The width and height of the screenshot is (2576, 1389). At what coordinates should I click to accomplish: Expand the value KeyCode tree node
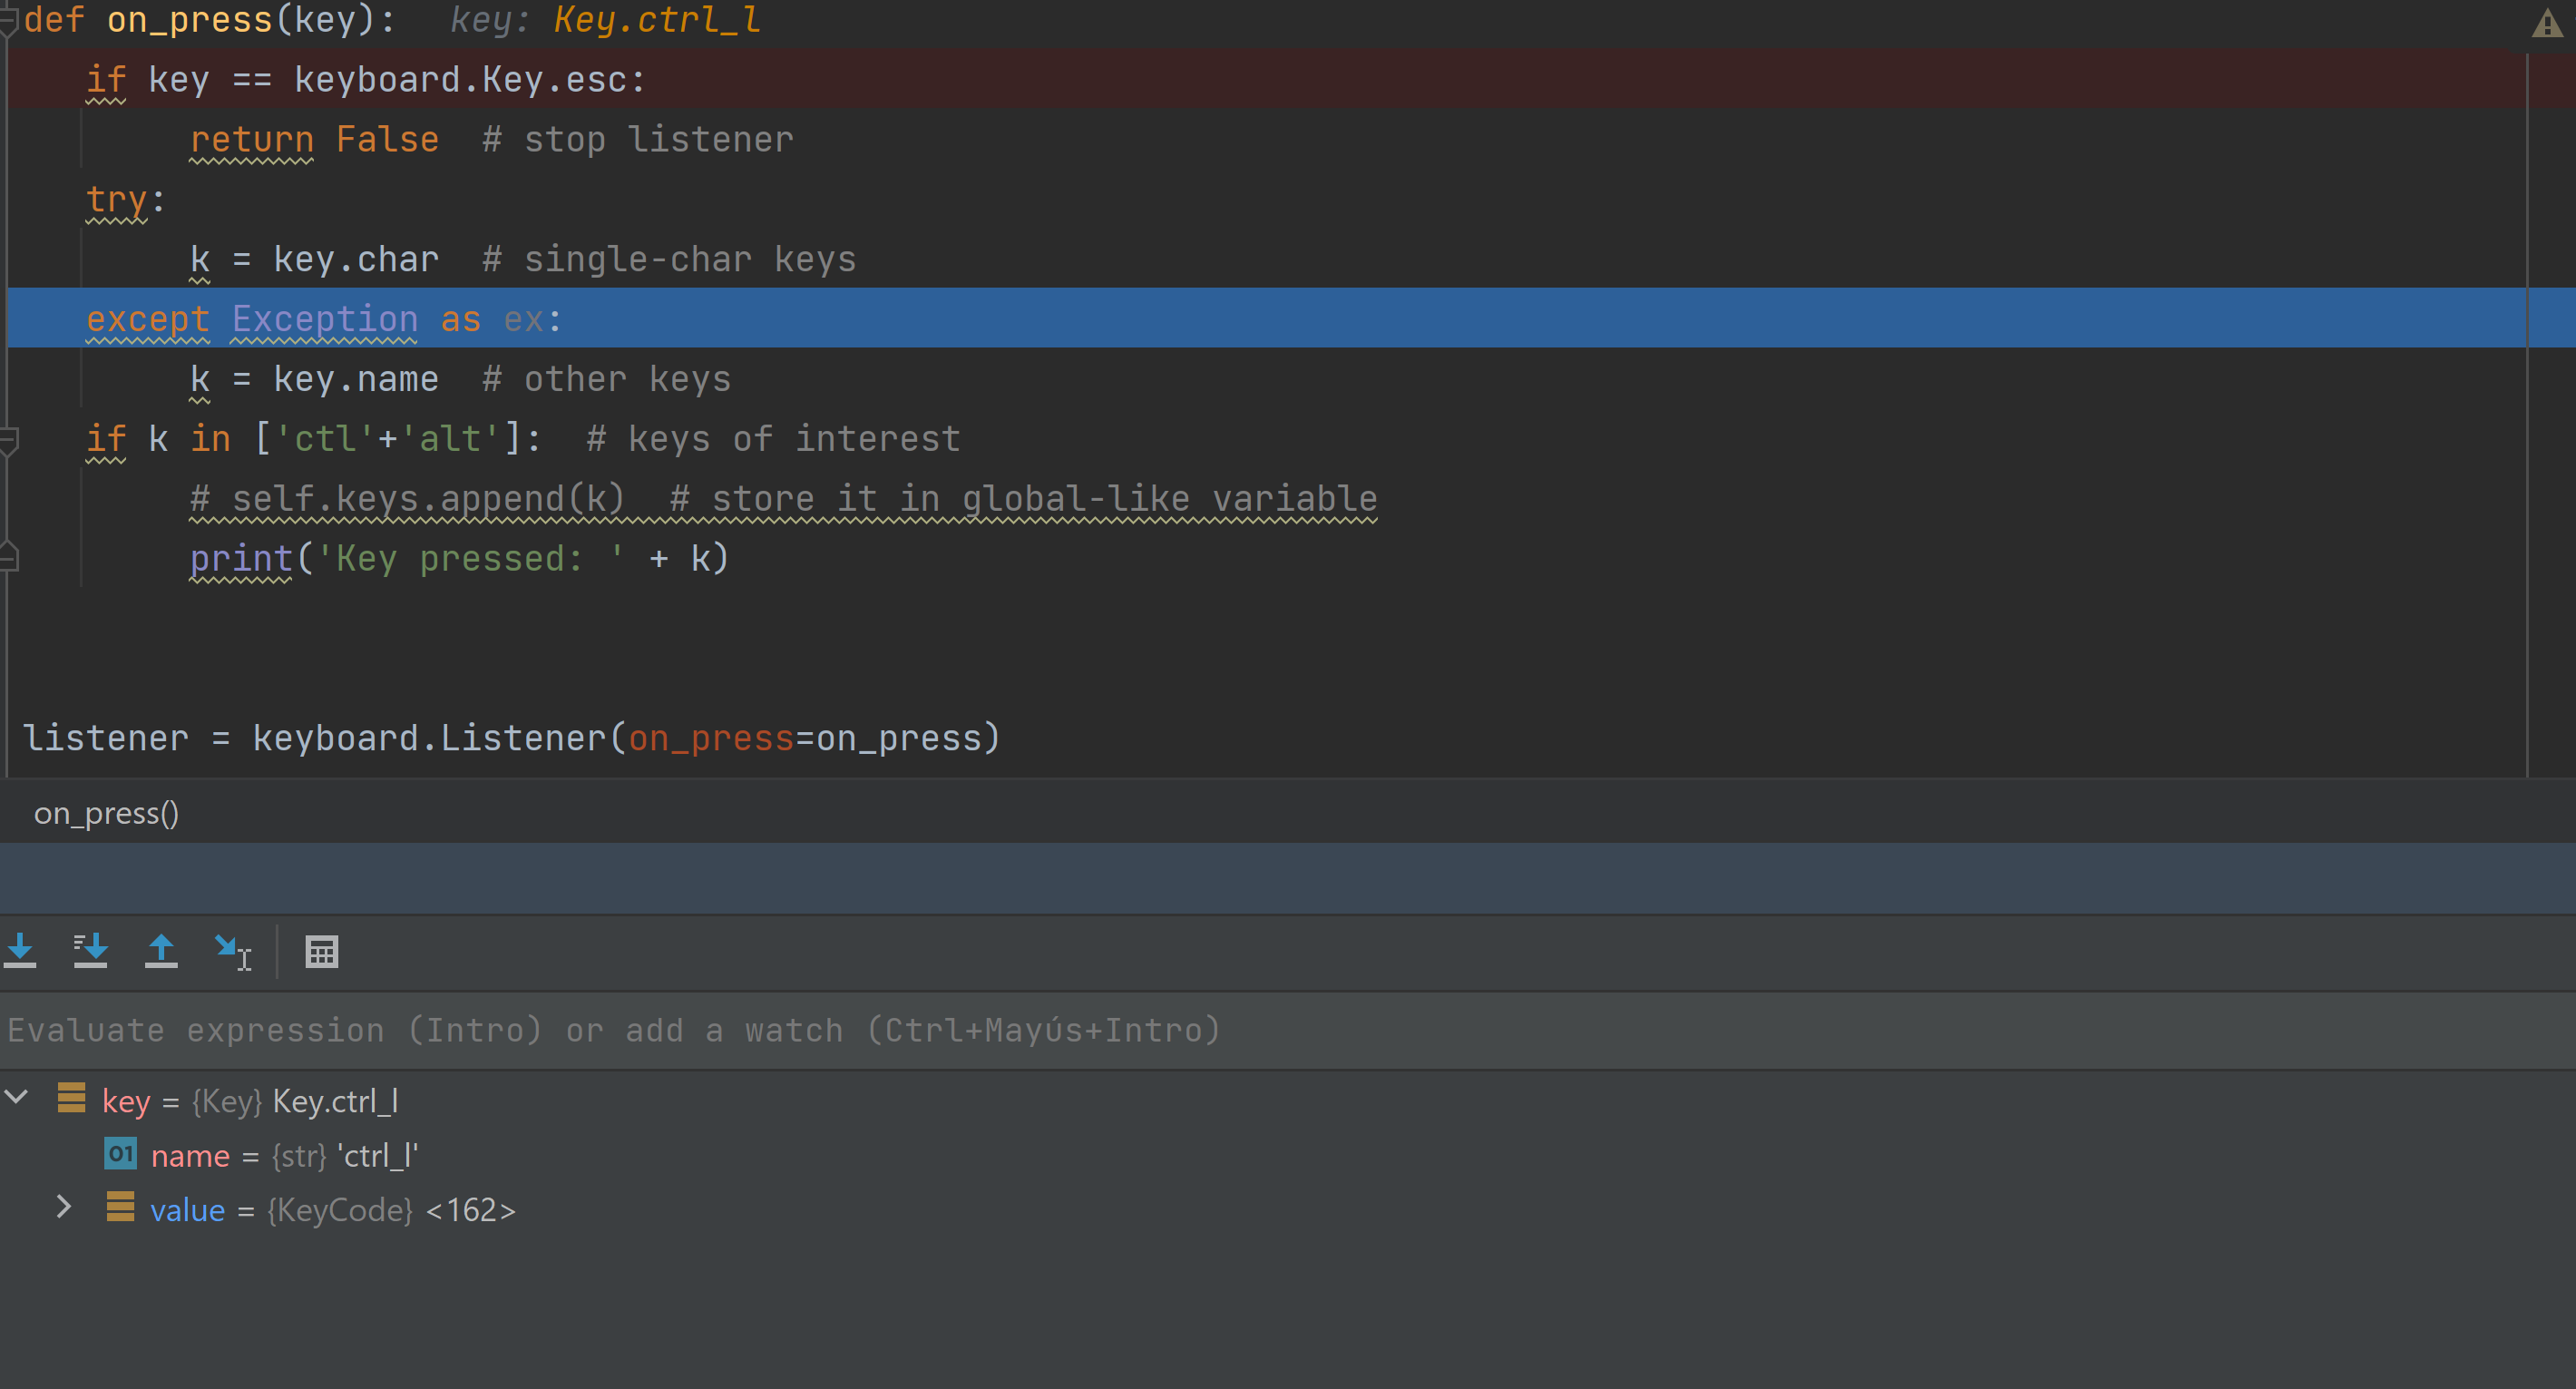point(64,1208)
